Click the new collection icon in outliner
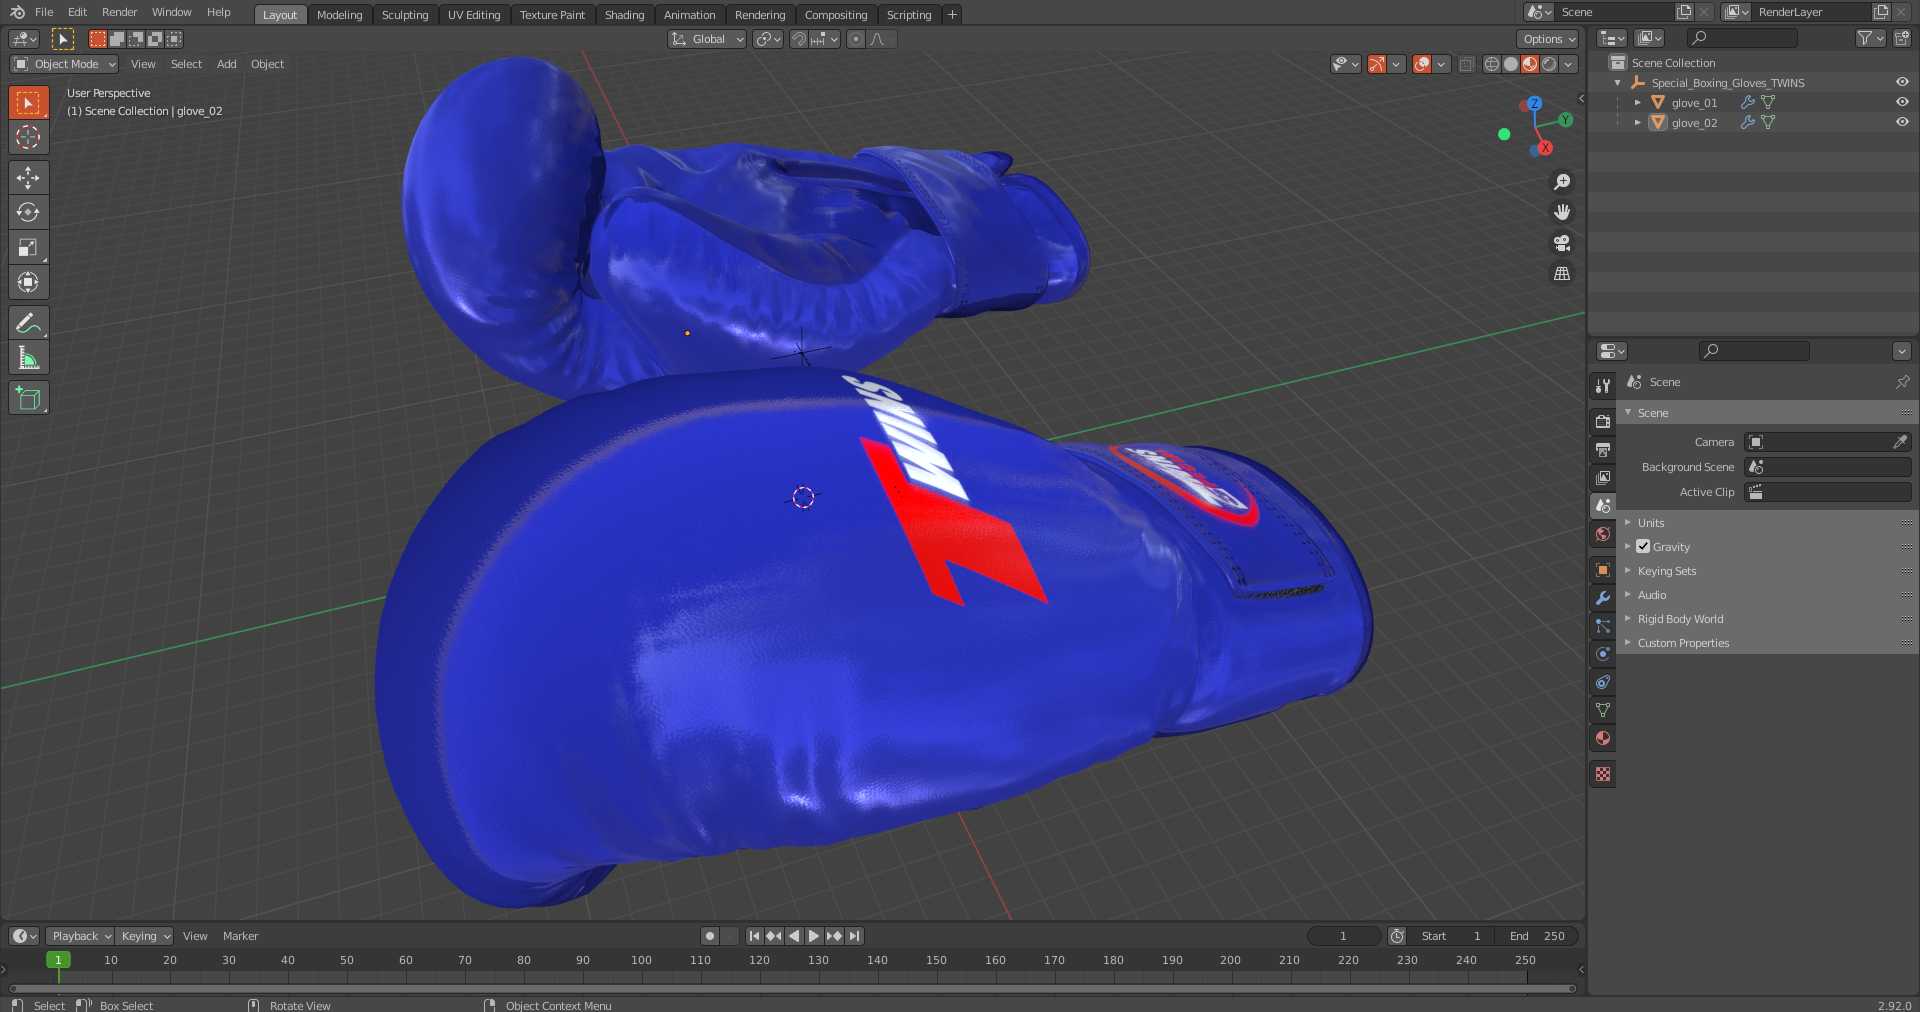The height and width of the screenshot is (1012, 1920). pyautogui.click(x=1902, y=38)
